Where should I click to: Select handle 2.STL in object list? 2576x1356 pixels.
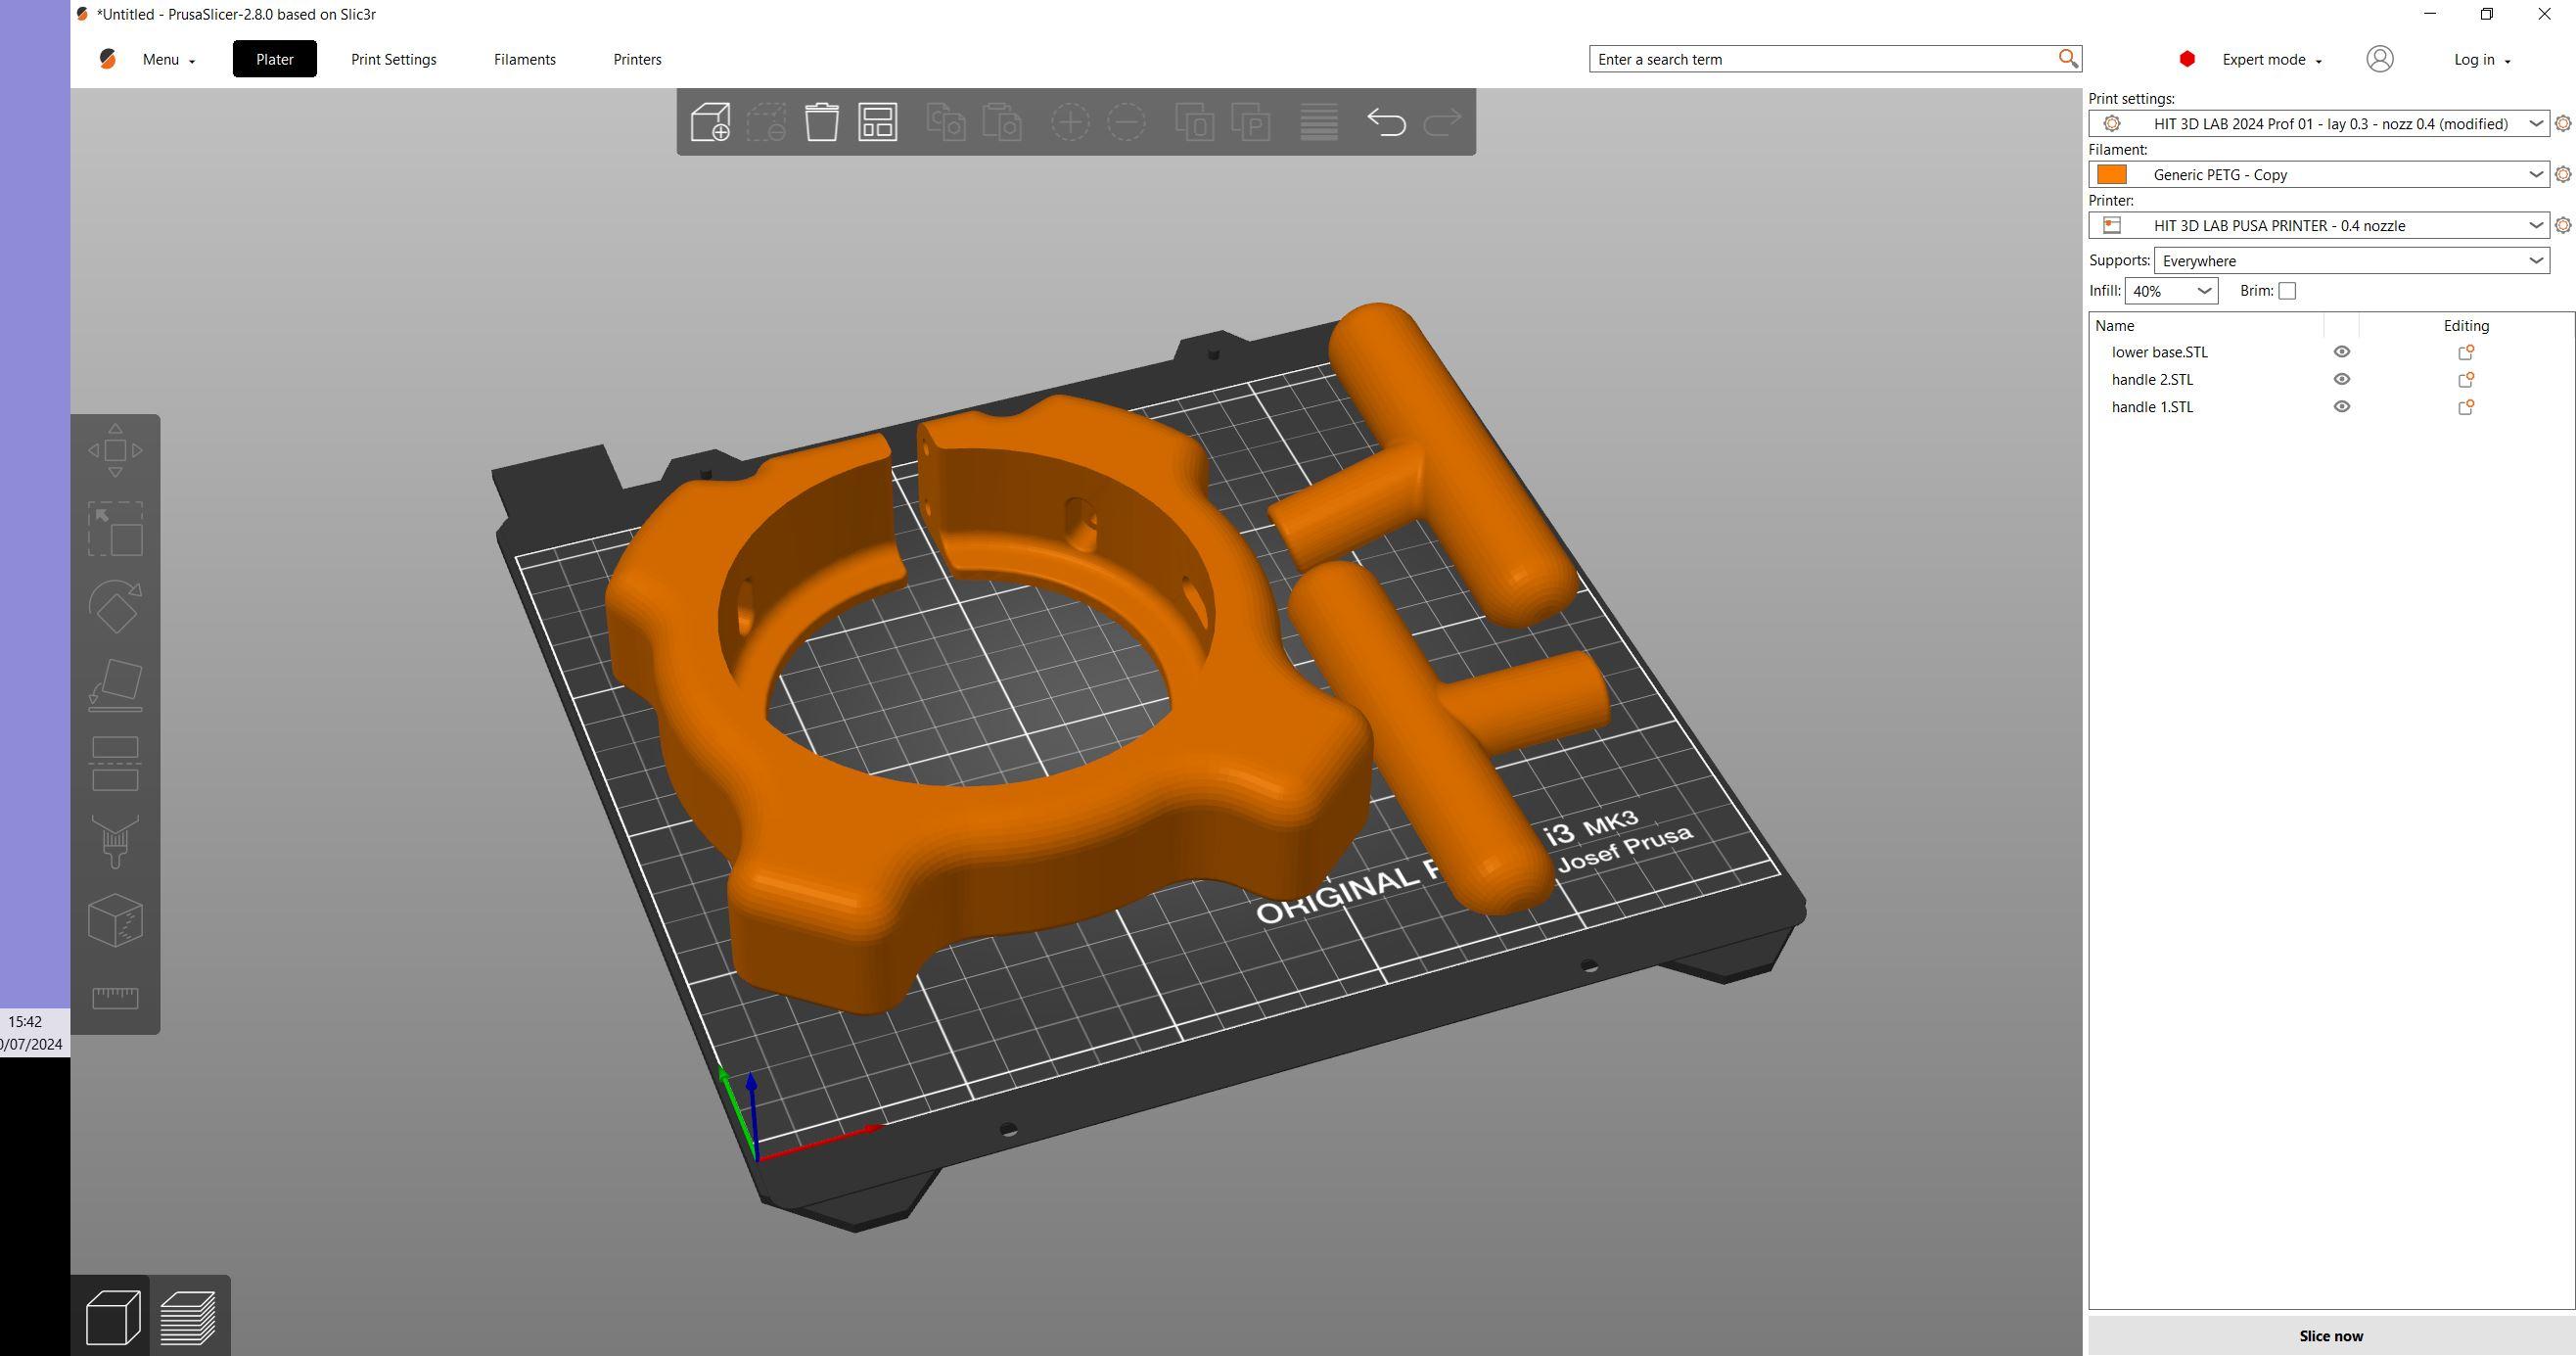(2152, 379)
